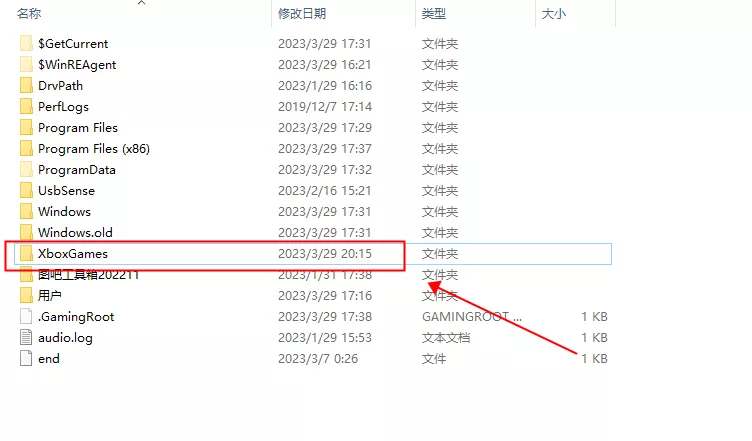
Task: Select the Windows folder name
Action: (x=64, y=212)
